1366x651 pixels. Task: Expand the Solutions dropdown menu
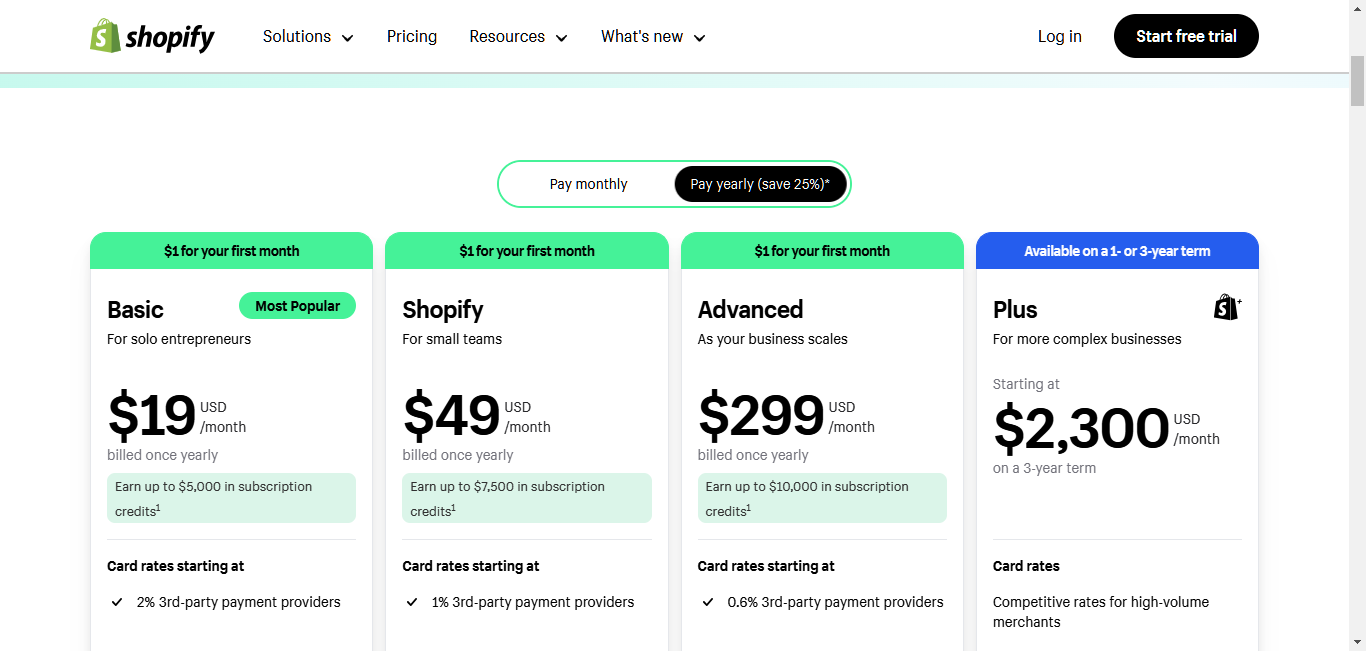tap(308, 37)
